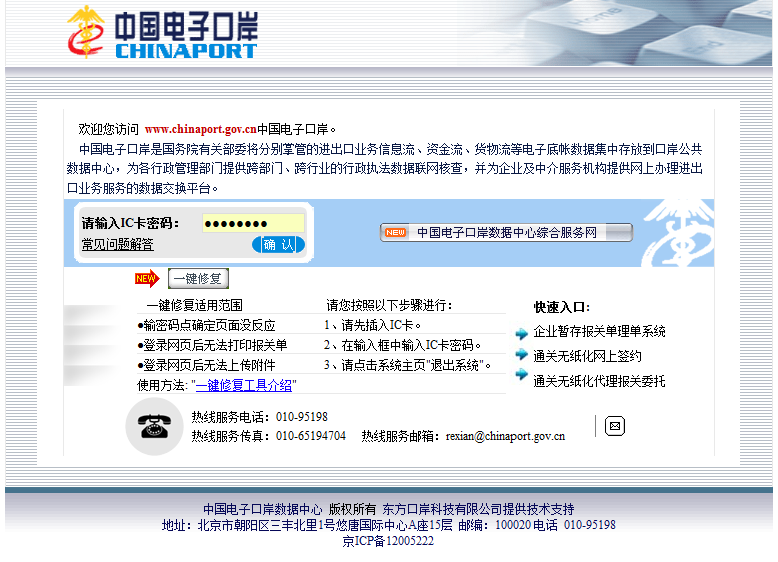This screenshot has height=562, width=778.
Task: Click the ChinaPort logo in header
Action: [163, 33]
